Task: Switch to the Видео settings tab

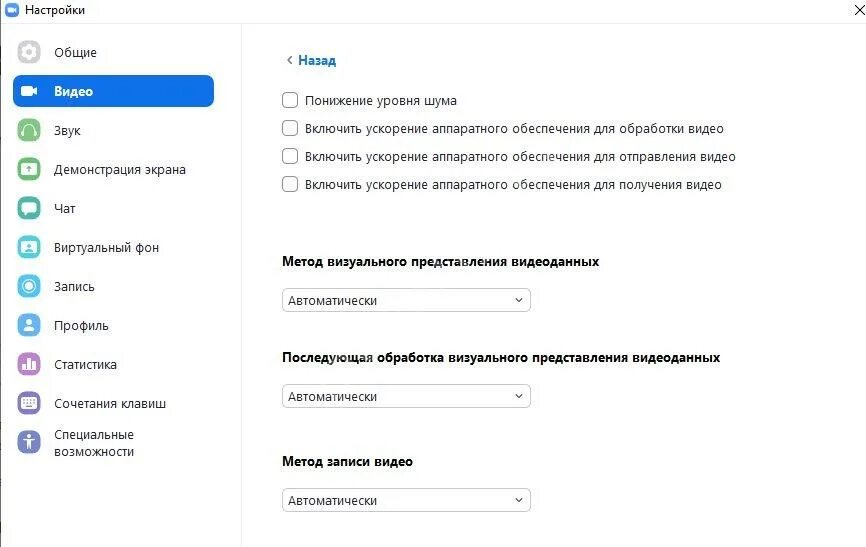Action: 113,91
